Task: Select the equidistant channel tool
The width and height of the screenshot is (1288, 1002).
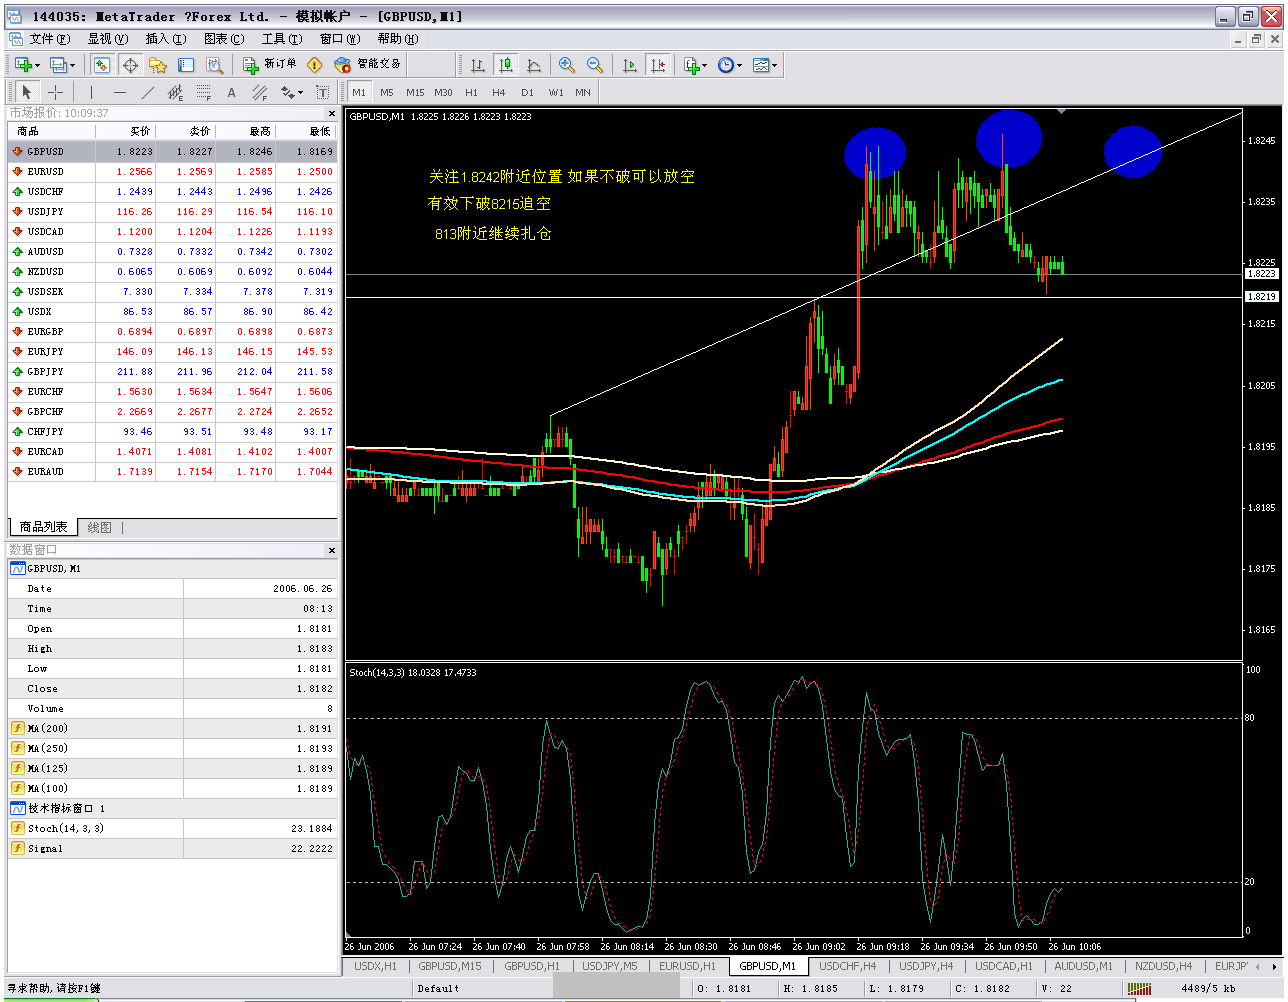Action: pos(176,92)
